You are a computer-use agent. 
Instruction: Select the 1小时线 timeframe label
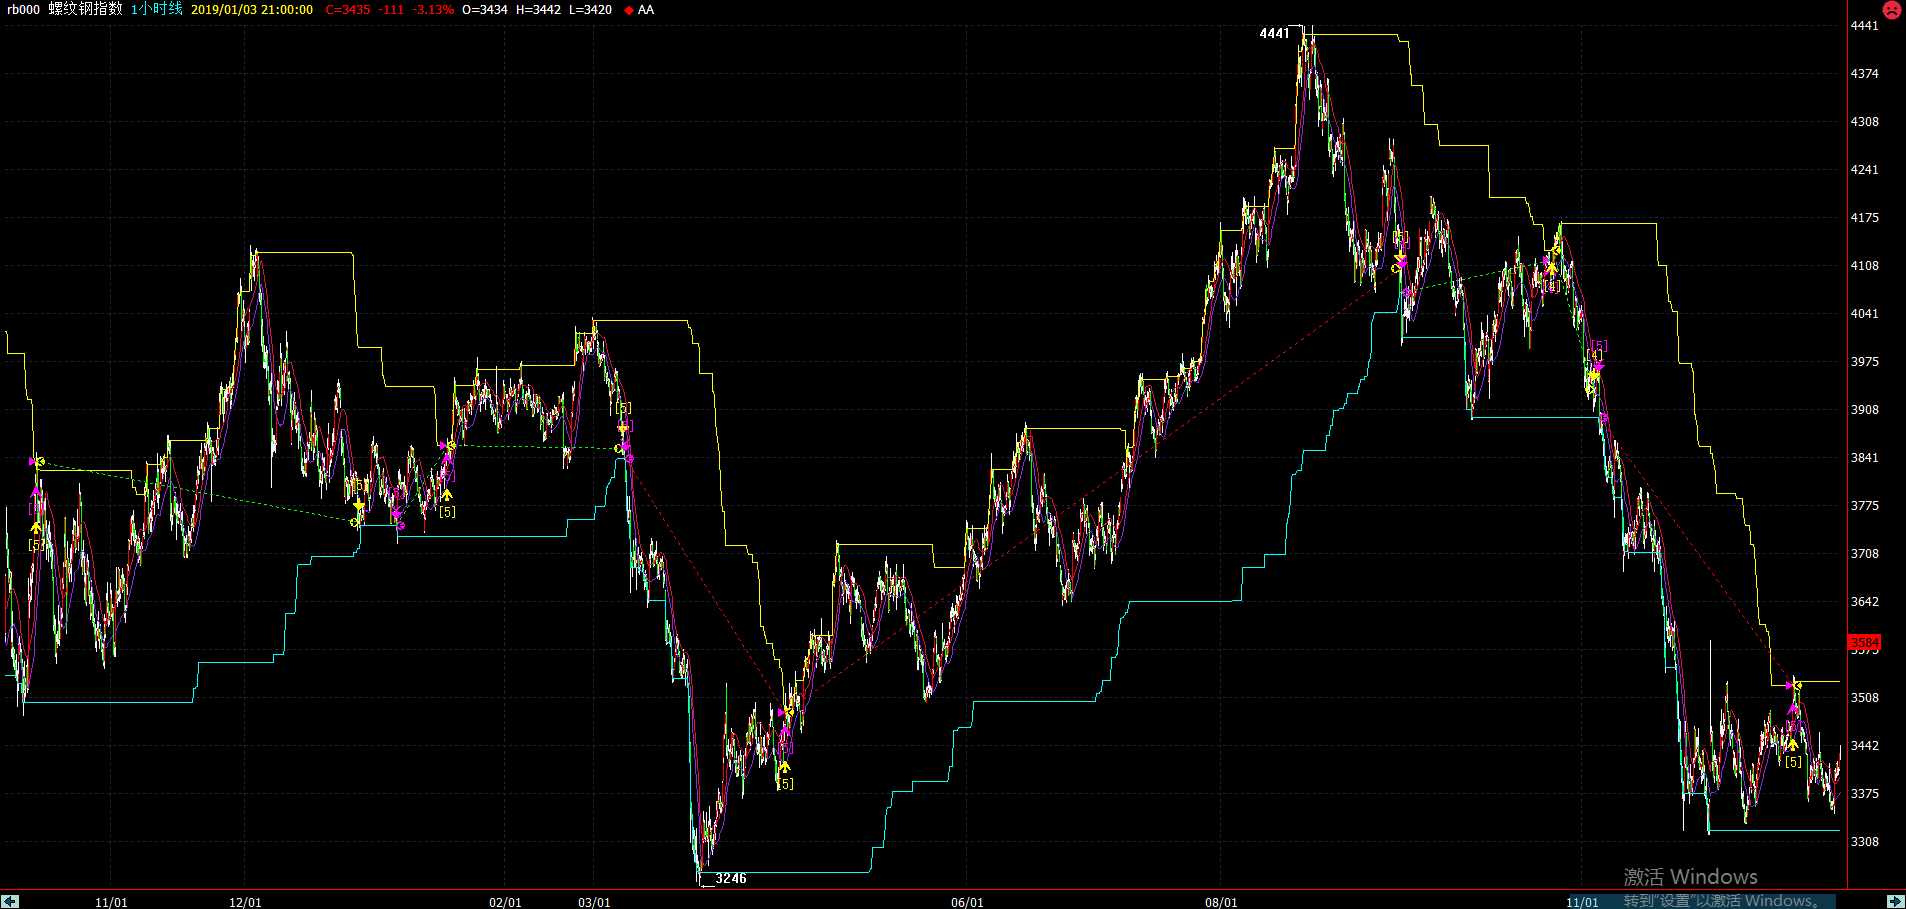click(157, 9)
